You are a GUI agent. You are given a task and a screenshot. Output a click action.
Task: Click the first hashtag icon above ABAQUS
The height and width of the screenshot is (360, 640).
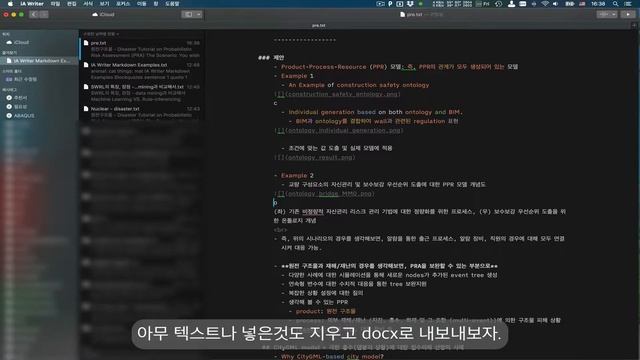point(9,98)
